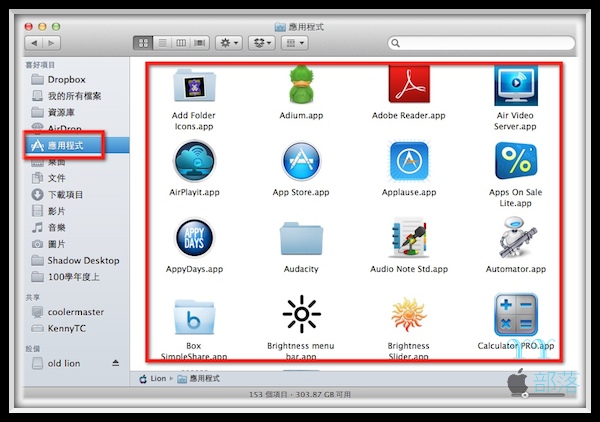Select 應用程式 in the sidebar
This screenshot has width=600, height=422.
tap(77, 145)
